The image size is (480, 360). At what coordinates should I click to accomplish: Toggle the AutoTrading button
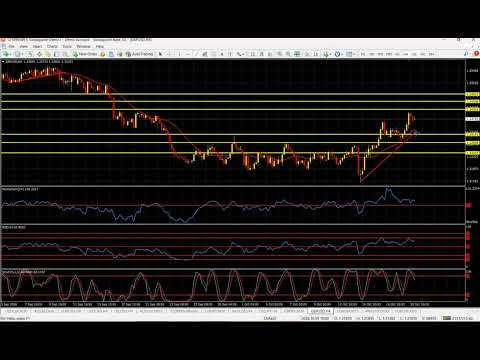pos(139,54)
